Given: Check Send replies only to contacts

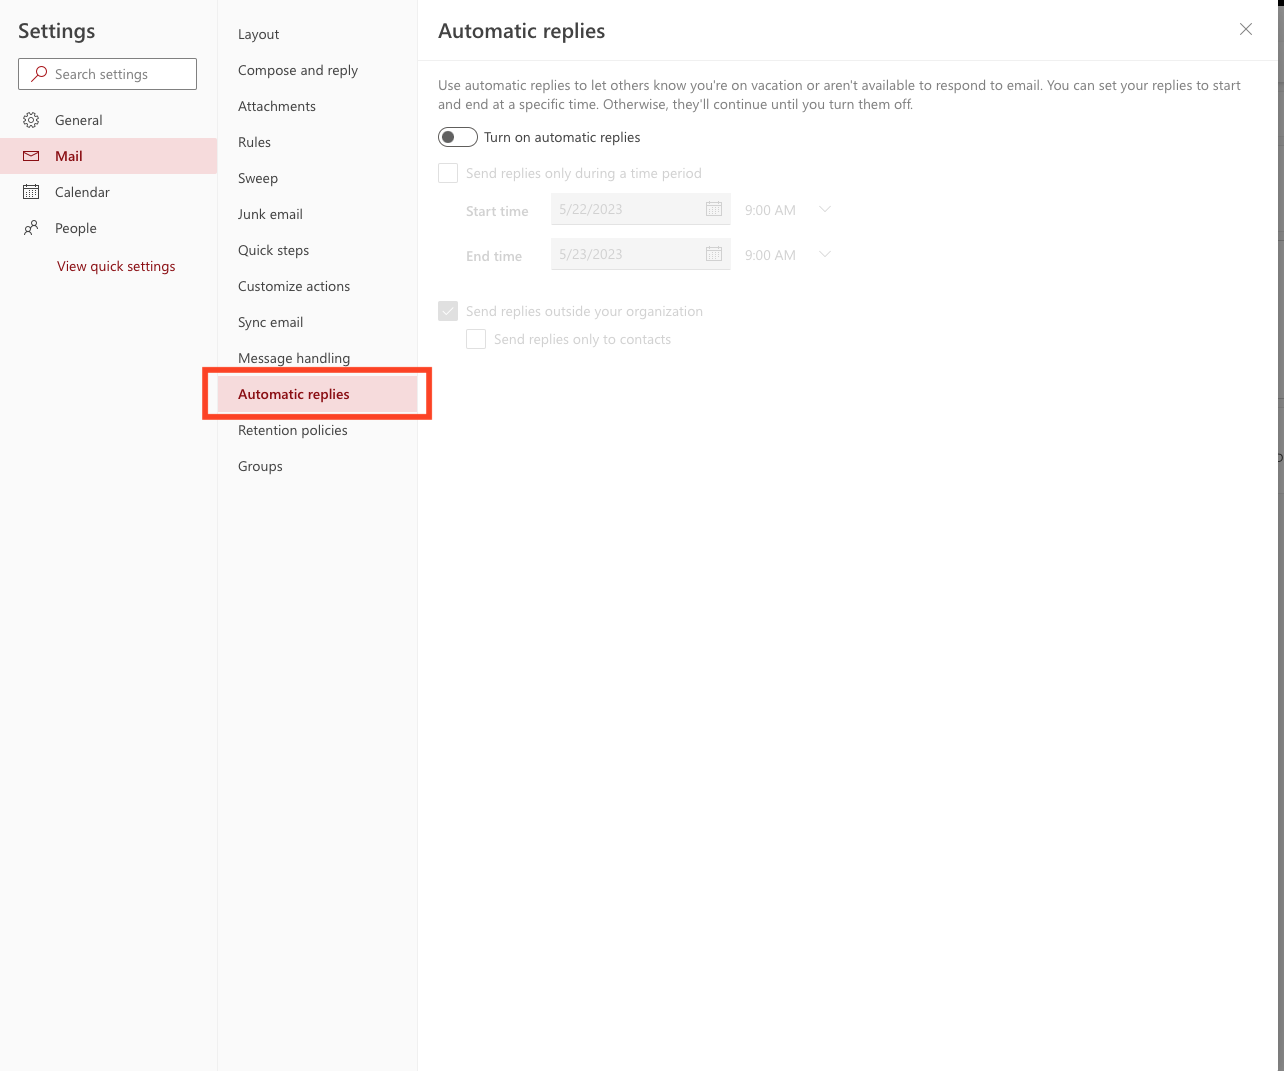Looking at the screenshot, I should tap(476, 339).
